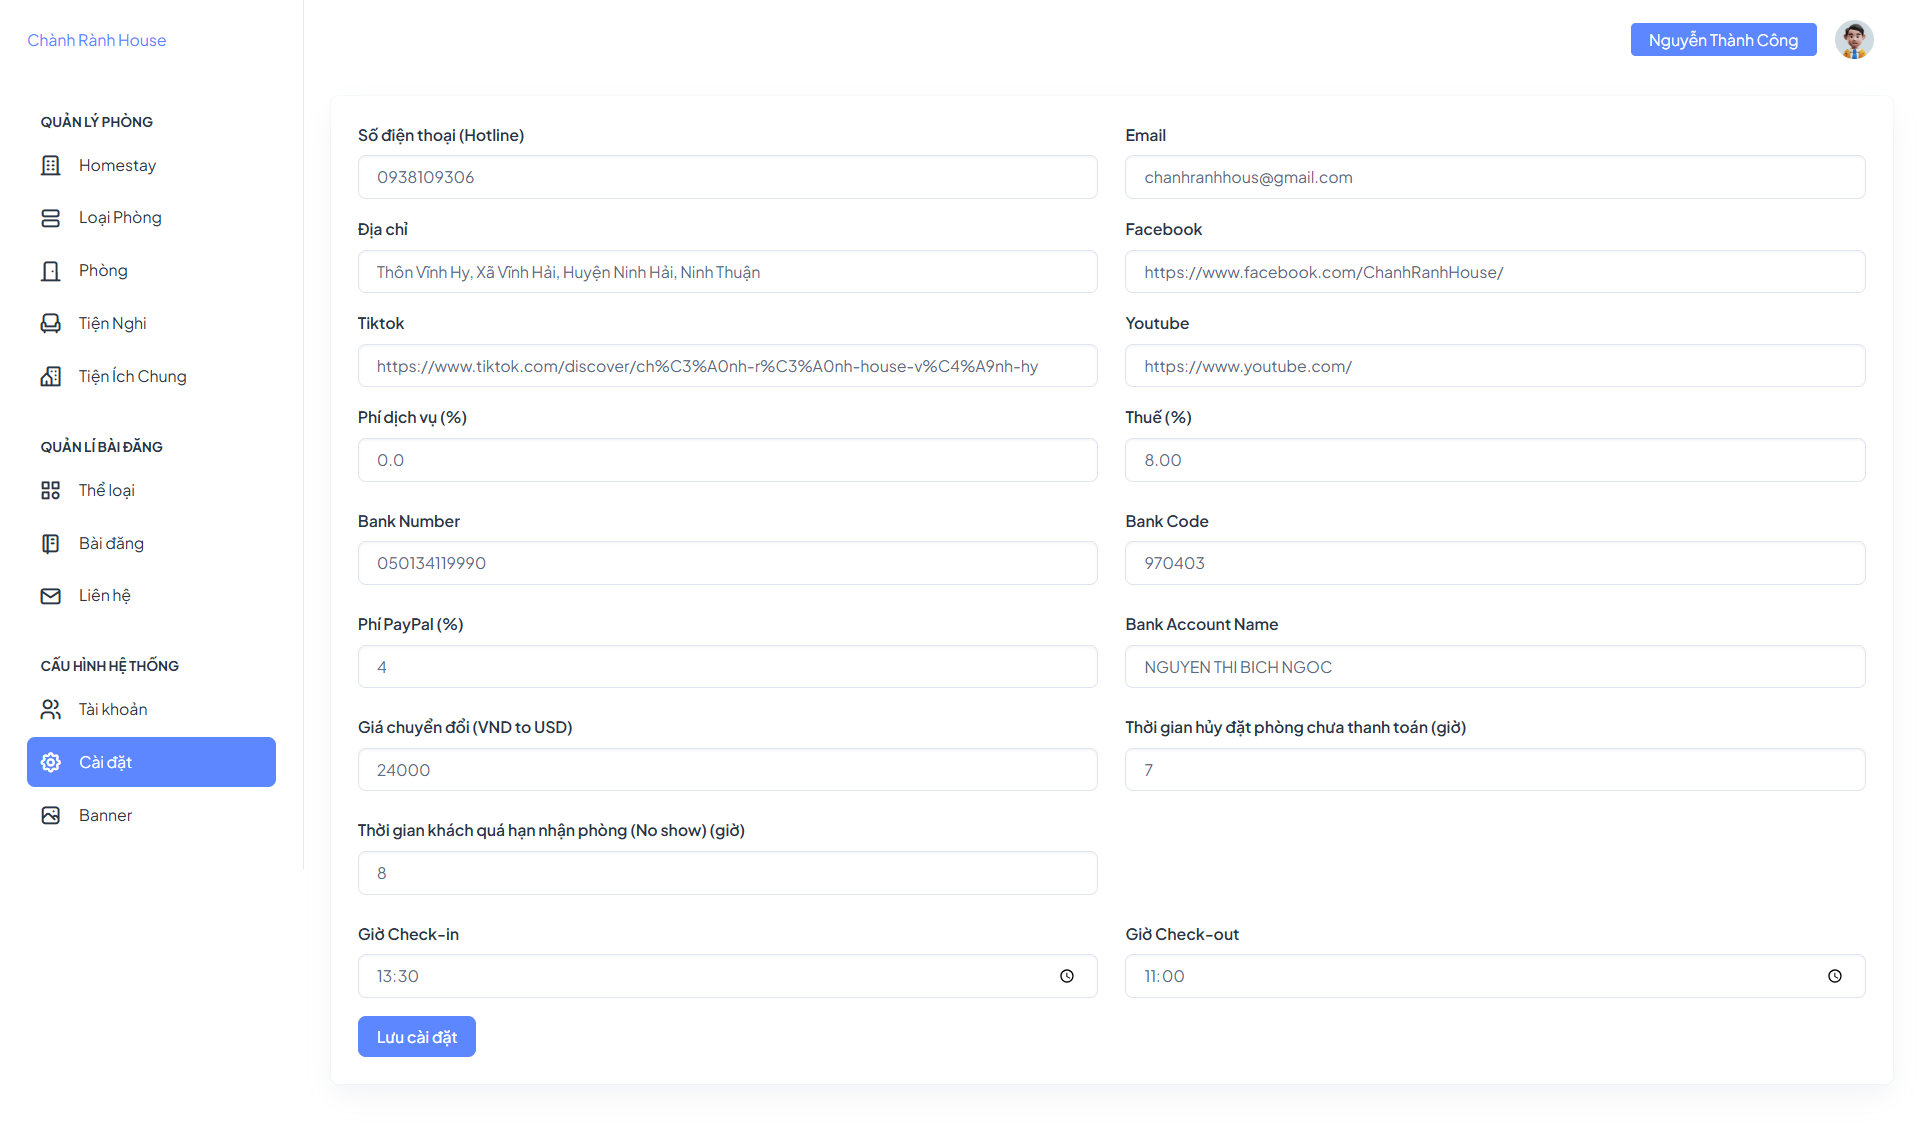This screenshot has height=1145, width=1920.
Task: Click the Chành Rành House logo link
Action: point(97,40)
